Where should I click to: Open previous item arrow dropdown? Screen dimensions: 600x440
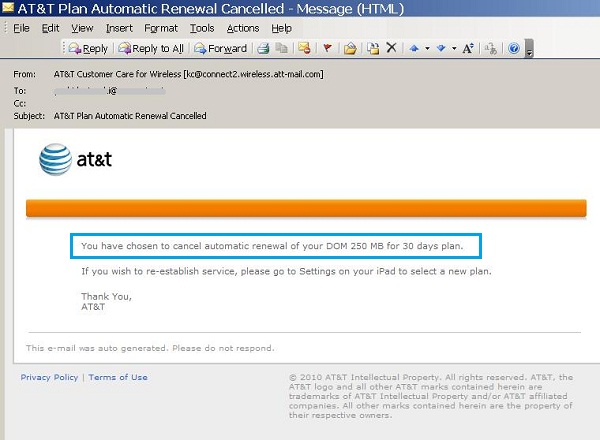(427, 49)
